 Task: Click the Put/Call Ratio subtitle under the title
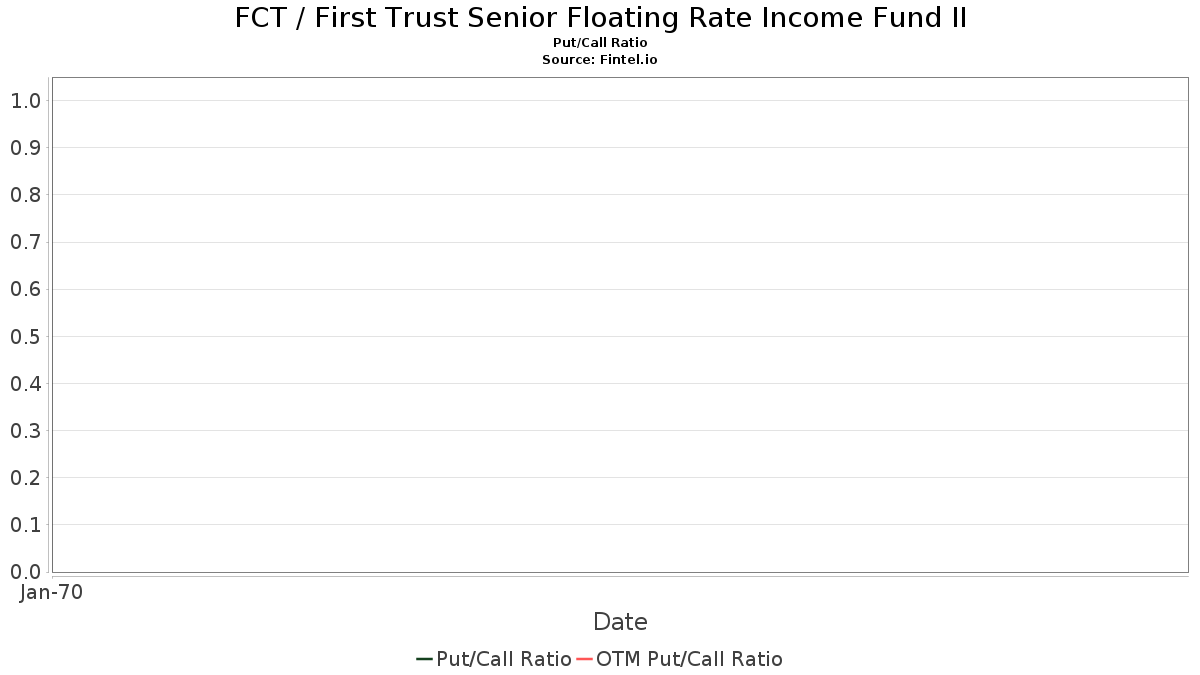[x=600, y=43]
